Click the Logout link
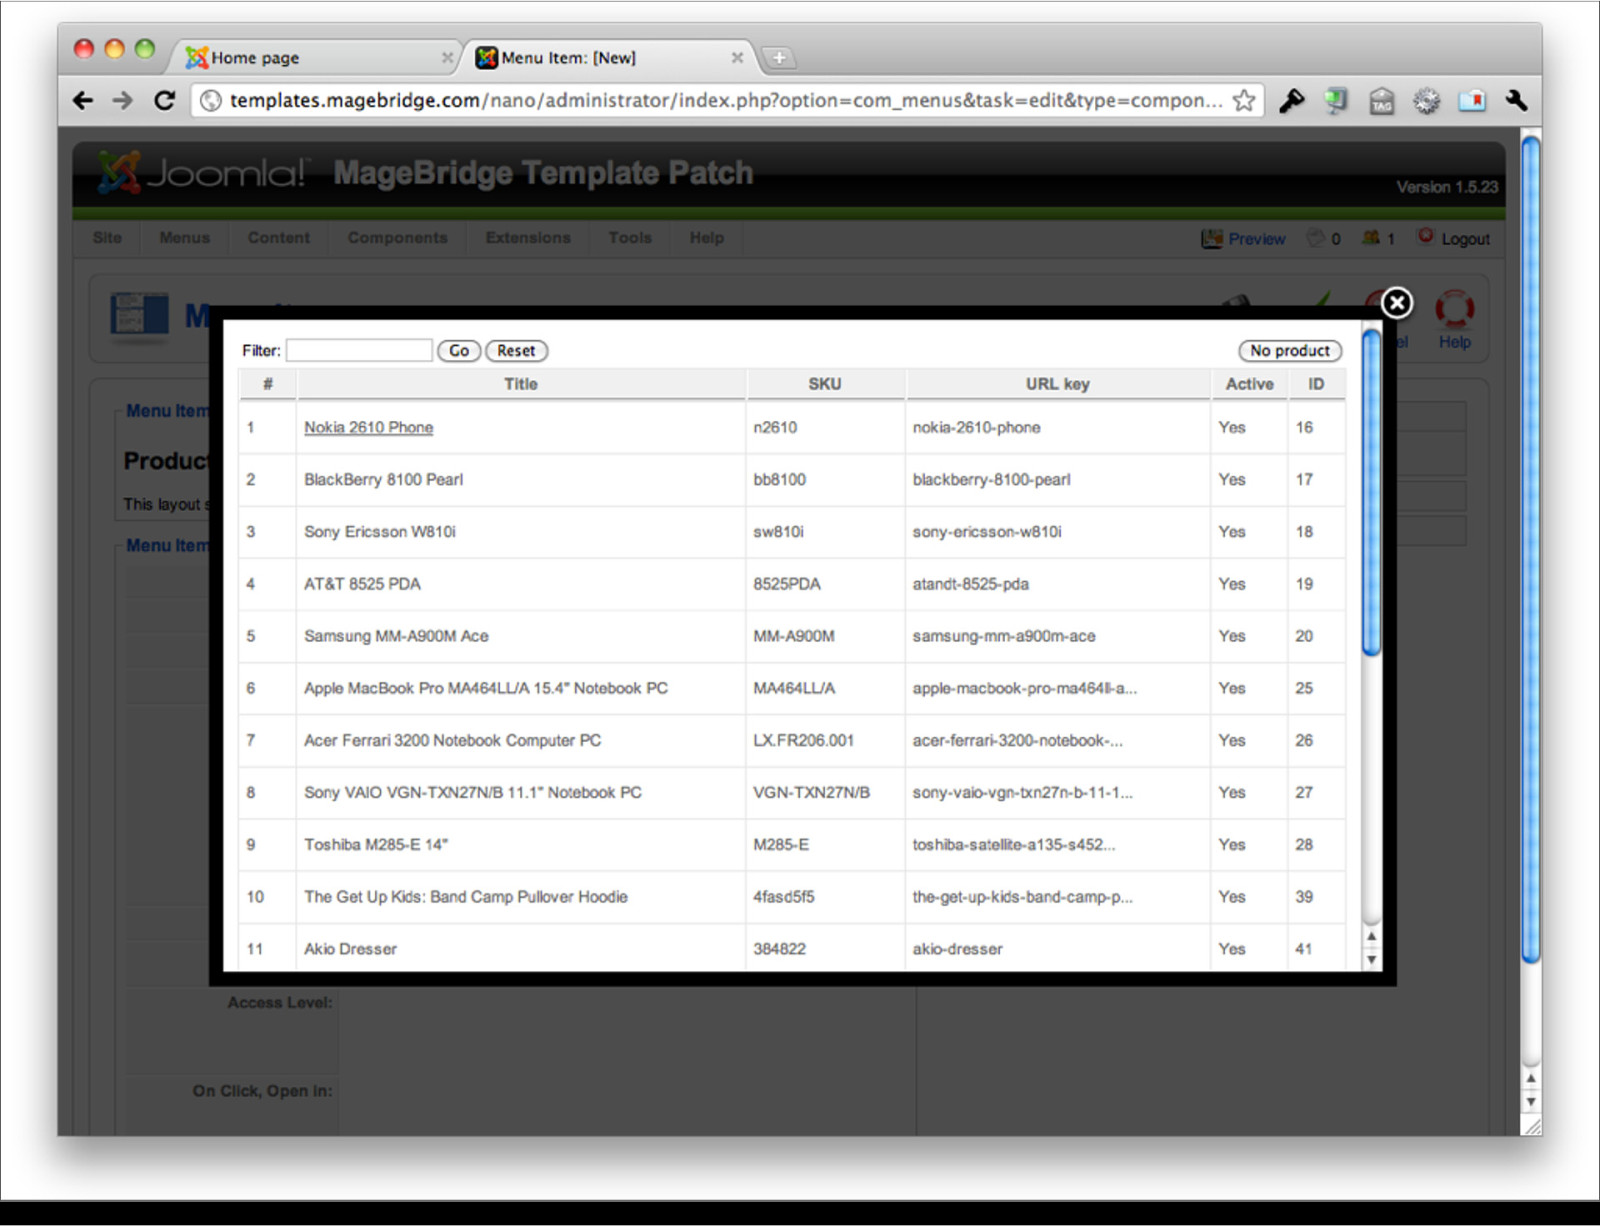 [x=1465, y=239]
